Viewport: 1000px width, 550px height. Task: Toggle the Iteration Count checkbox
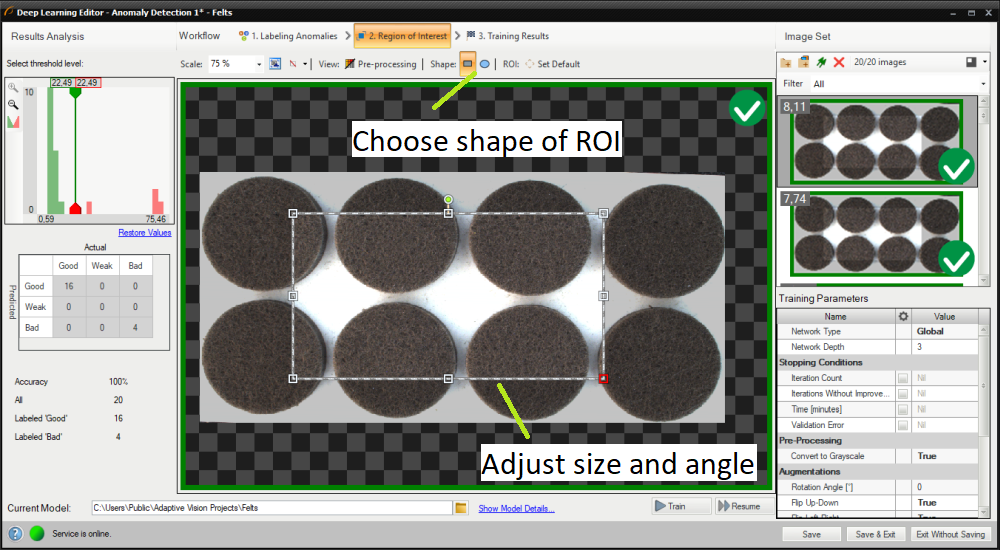tap(903, 378)
